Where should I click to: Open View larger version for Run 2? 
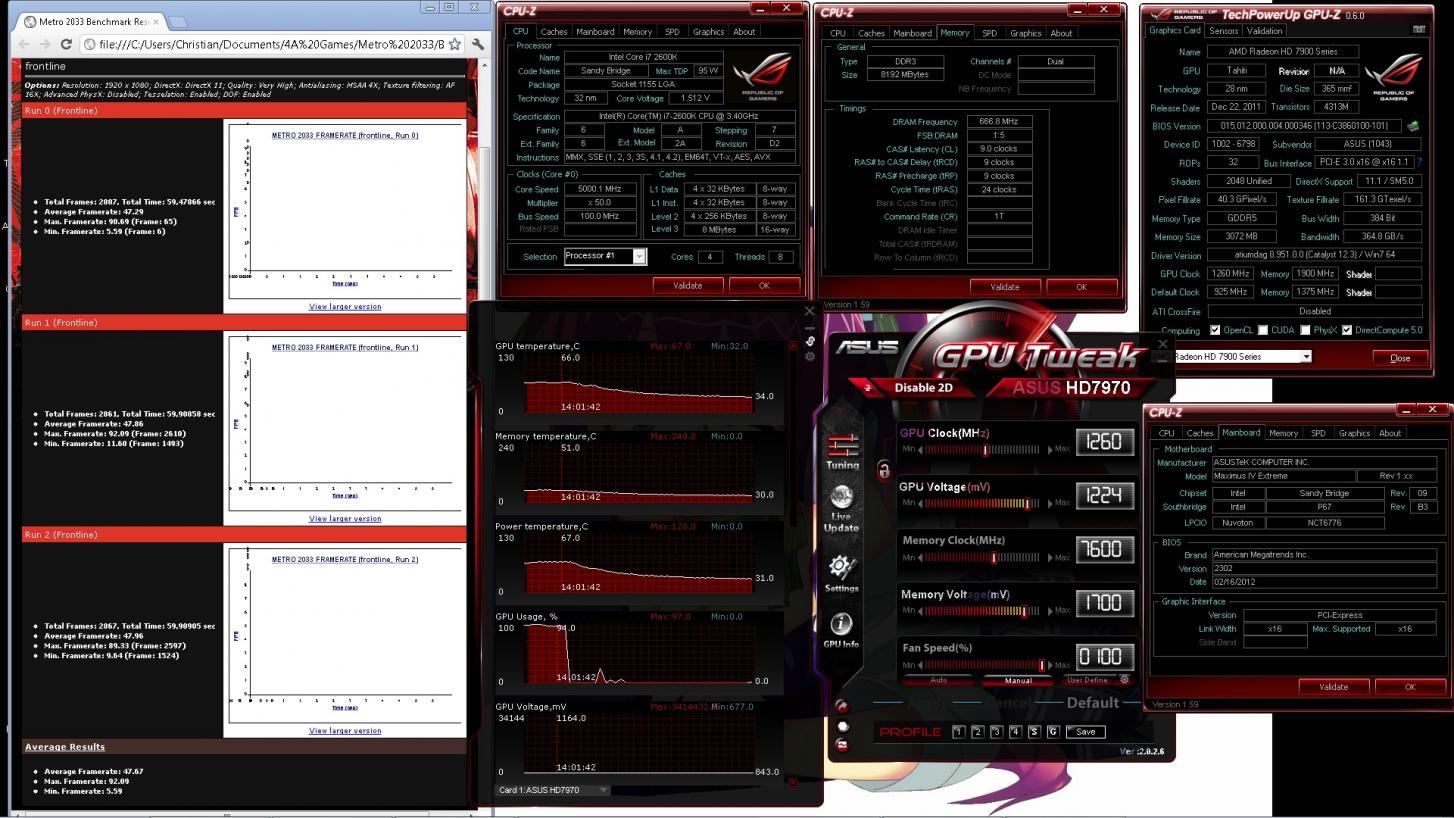click(x=345, y=731)
